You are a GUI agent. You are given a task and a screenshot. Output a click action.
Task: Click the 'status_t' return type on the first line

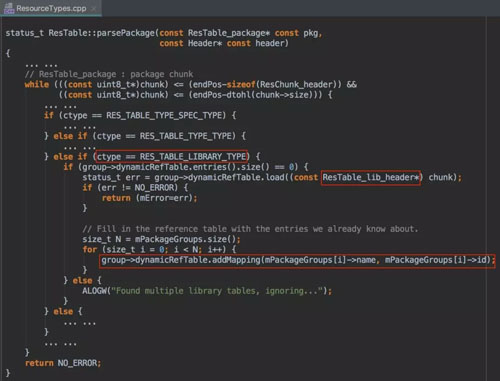click(x=25, y=33)
